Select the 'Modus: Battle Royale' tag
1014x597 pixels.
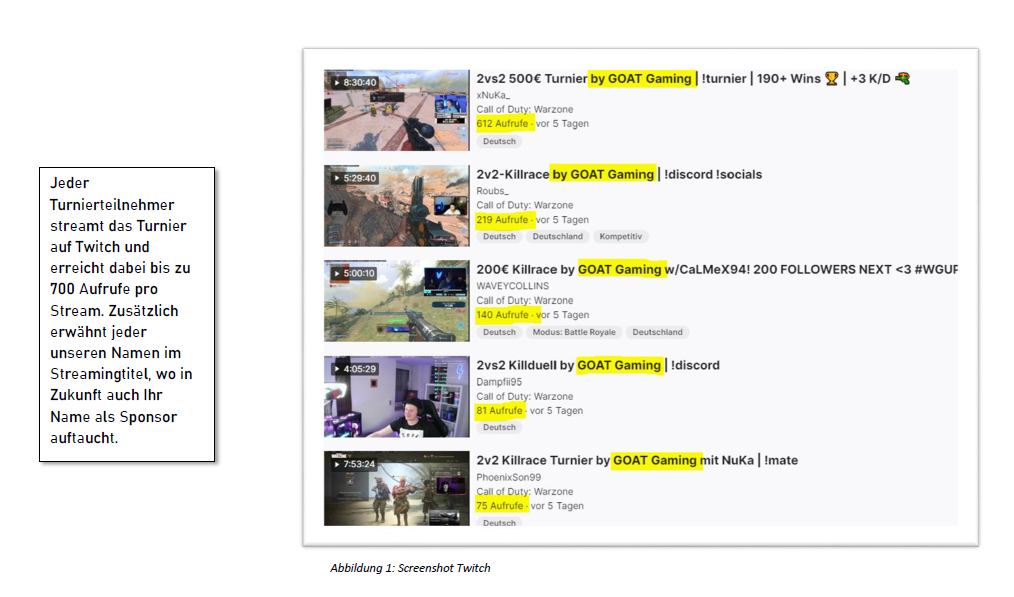(575, 332)
